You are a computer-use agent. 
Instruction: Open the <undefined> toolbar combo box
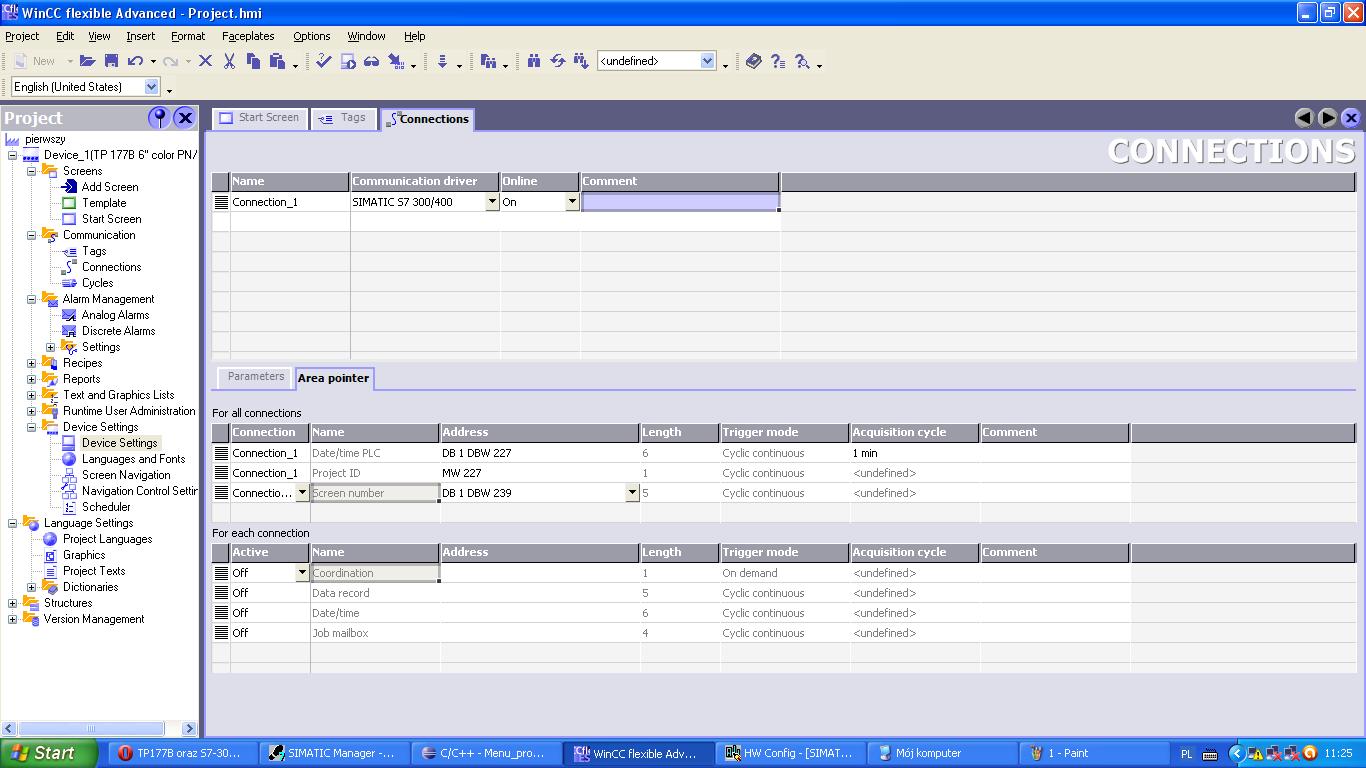coord(708,61)
